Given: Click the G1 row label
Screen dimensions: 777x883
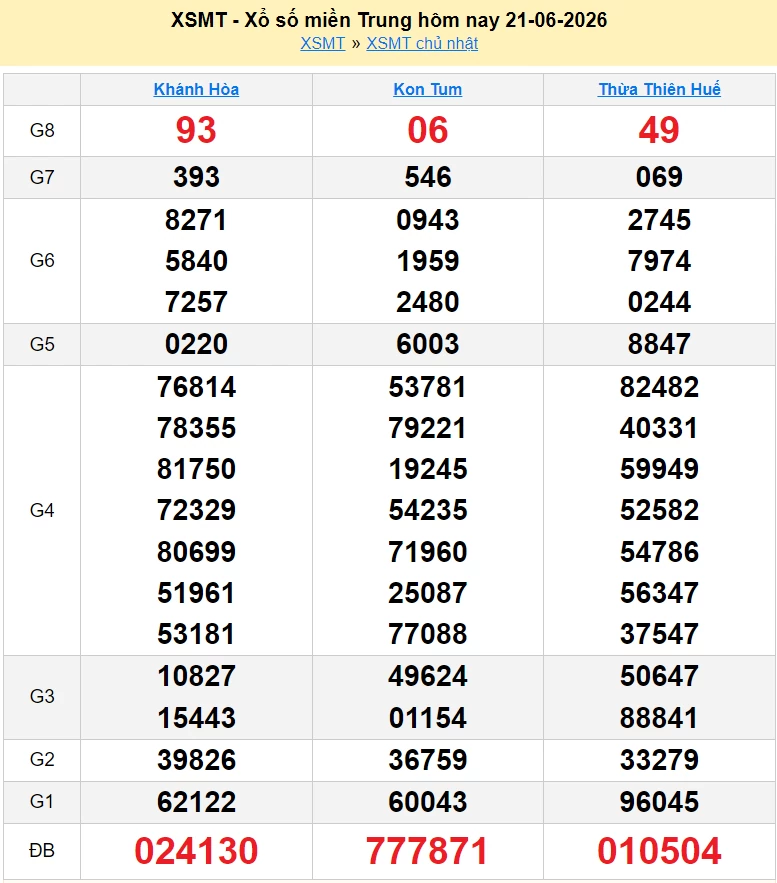Looking at the screenshot, I should pyautogui.click(x=42, y=801).
